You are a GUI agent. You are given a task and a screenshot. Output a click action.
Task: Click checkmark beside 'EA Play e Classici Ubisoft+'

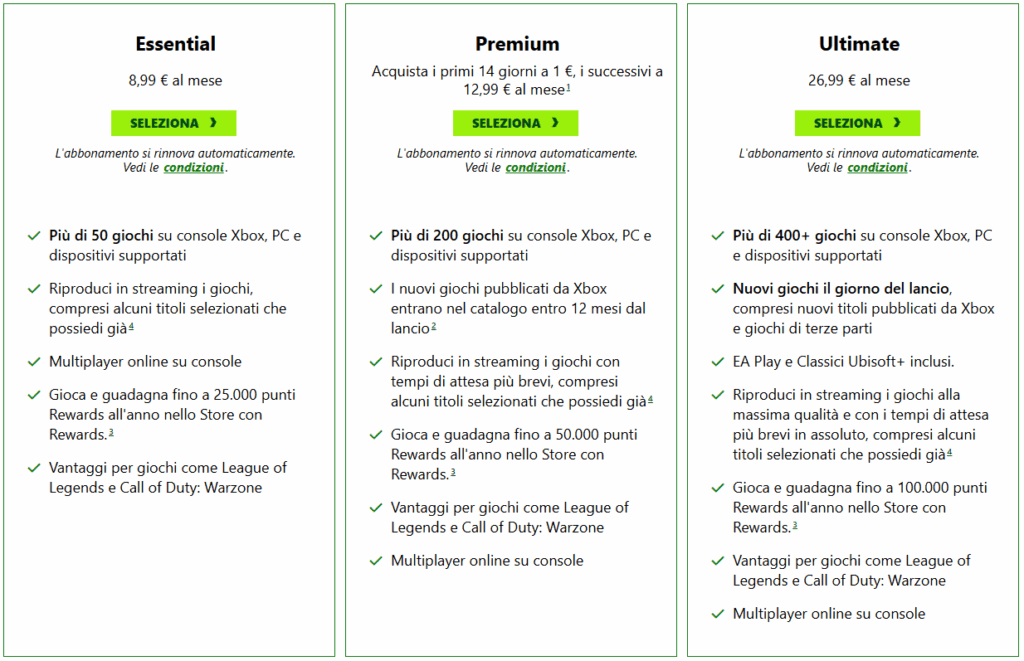[718, 362]
